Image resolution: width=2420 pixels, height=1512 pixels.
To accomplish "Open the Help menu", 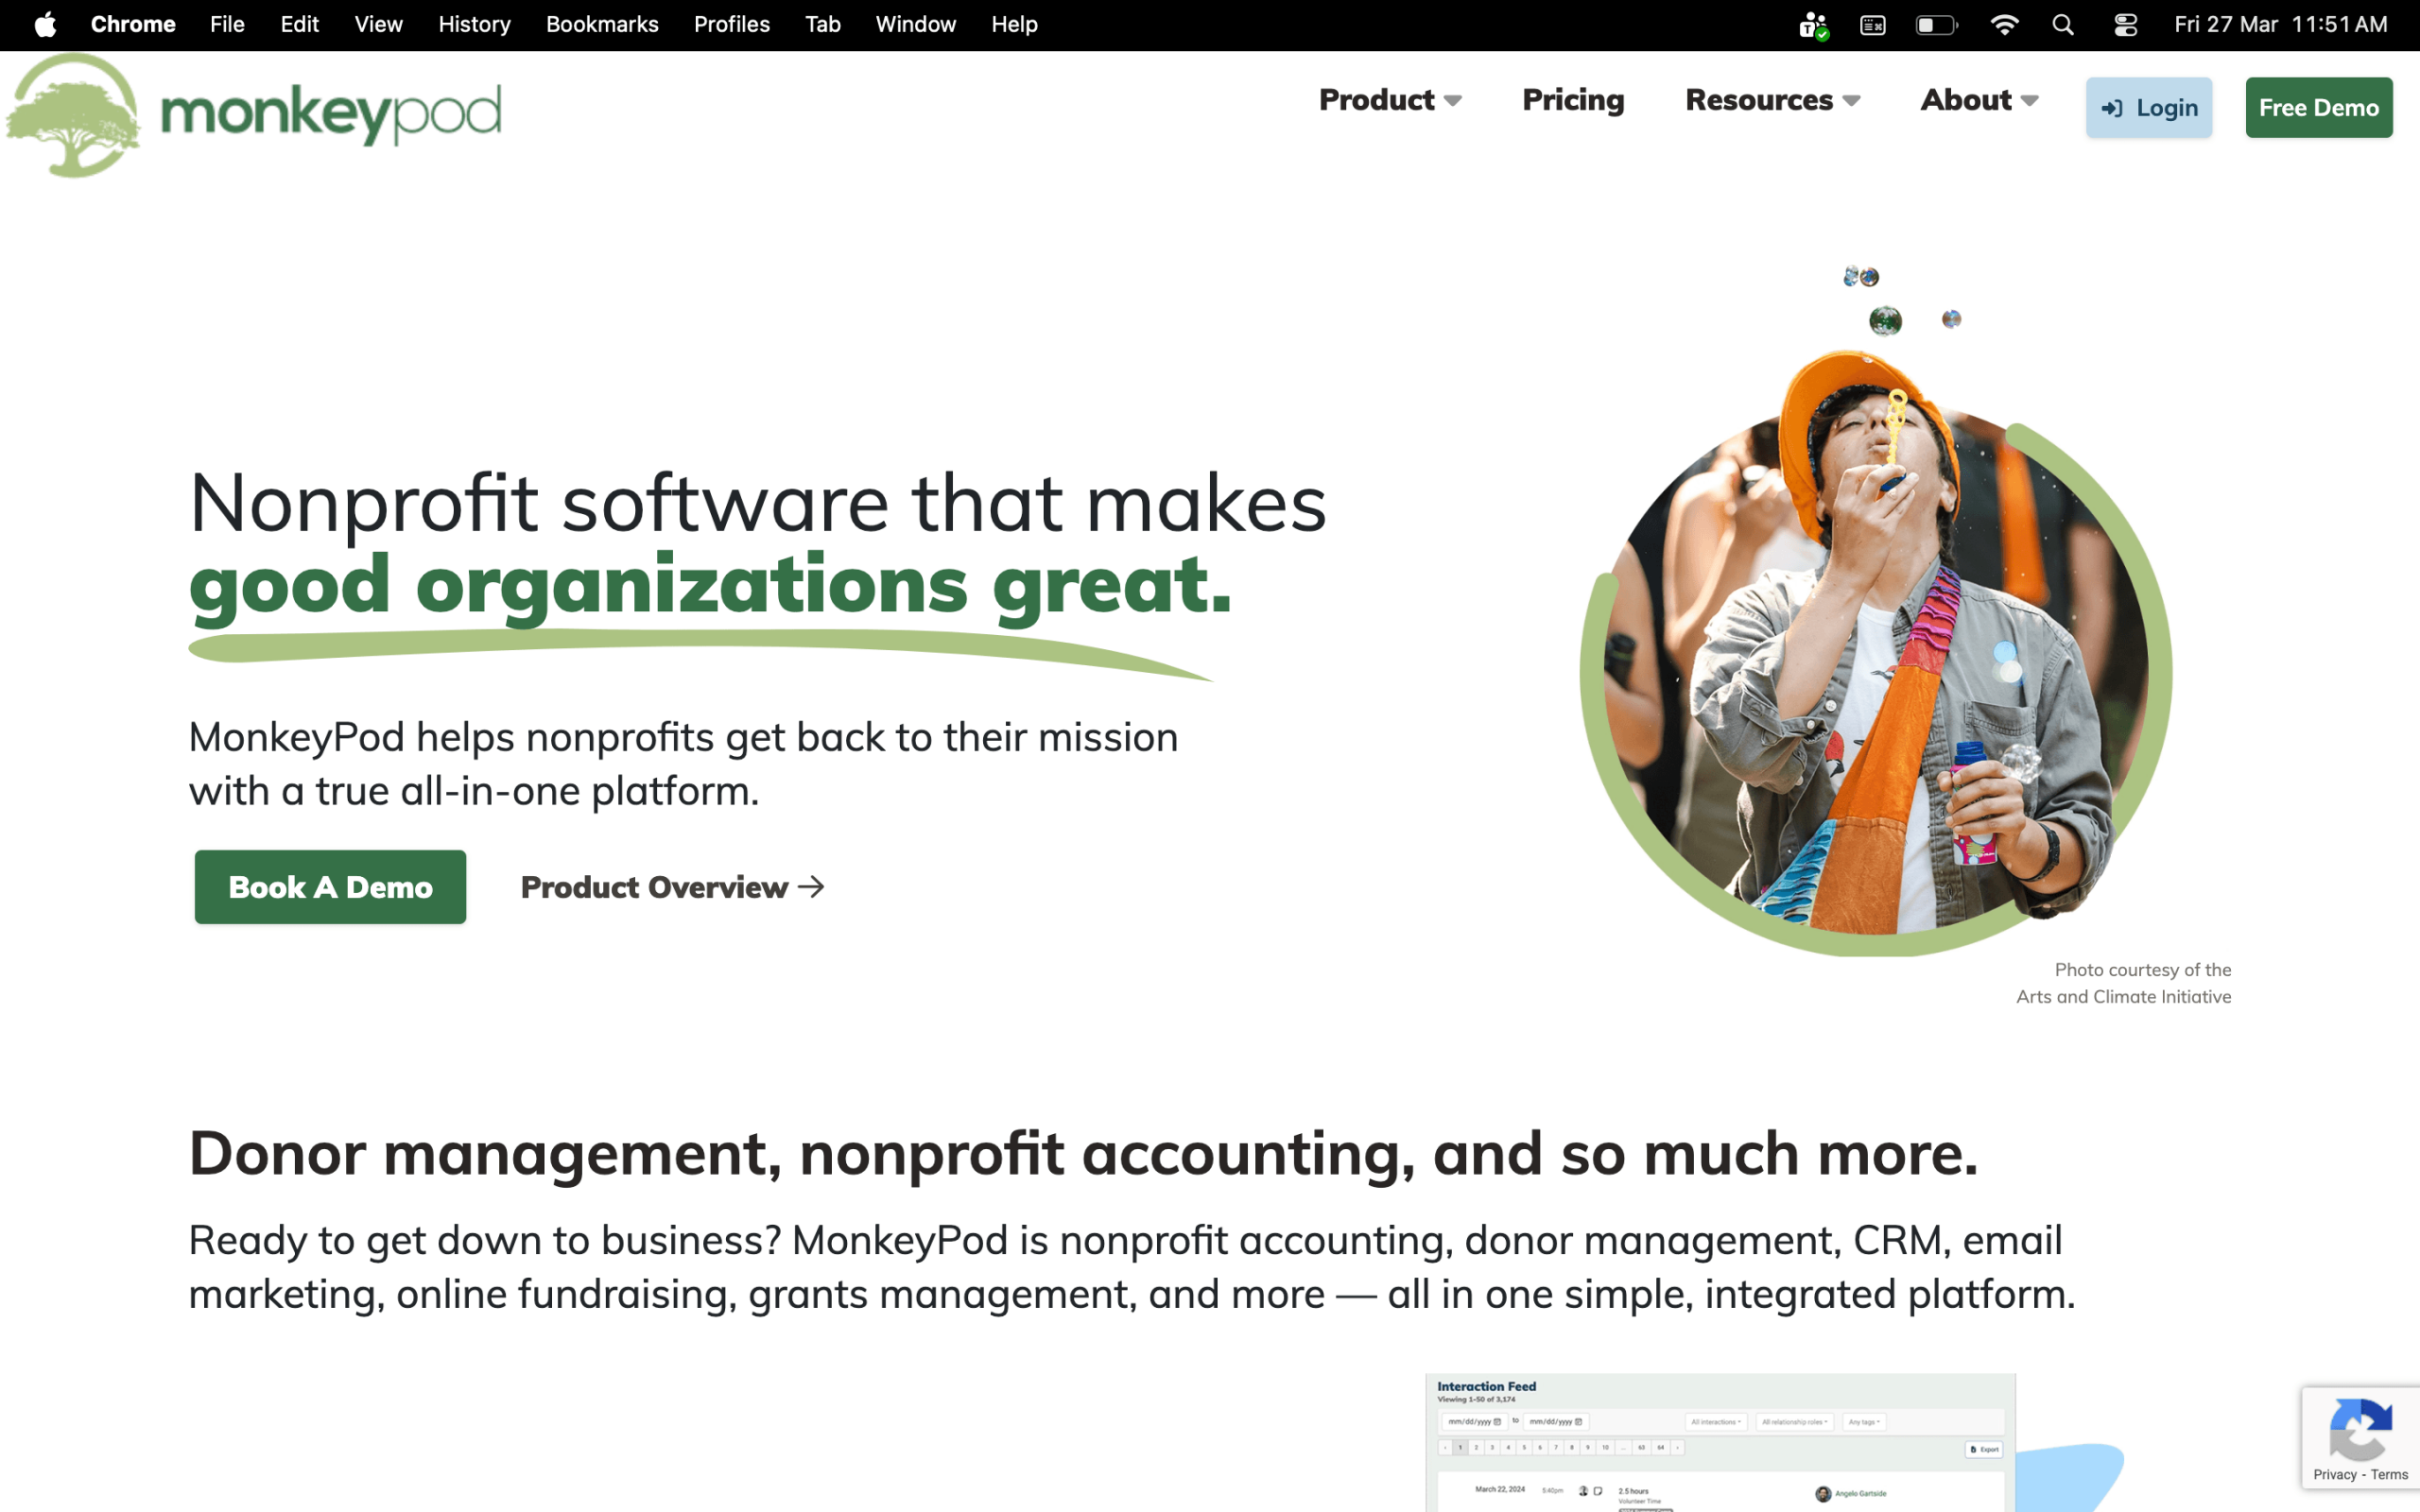I will [x=1014, y=24].
